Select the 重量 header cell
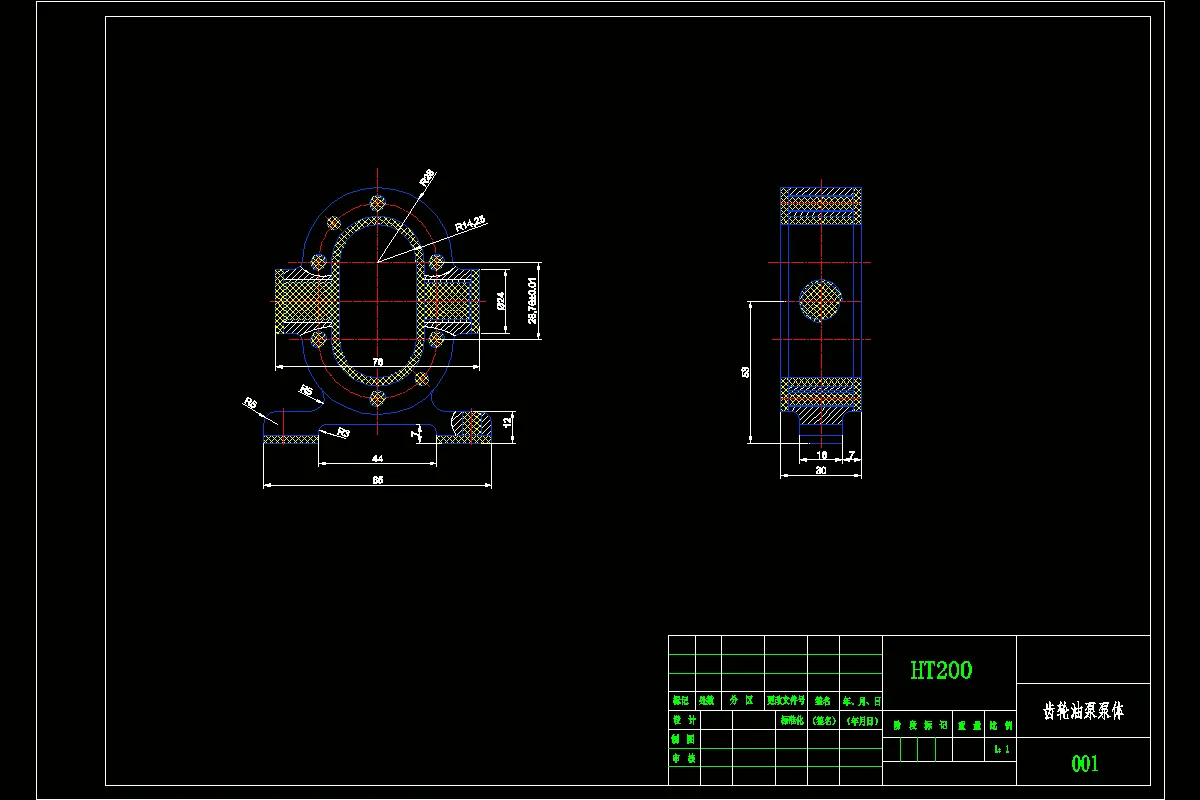 (969, 726)
